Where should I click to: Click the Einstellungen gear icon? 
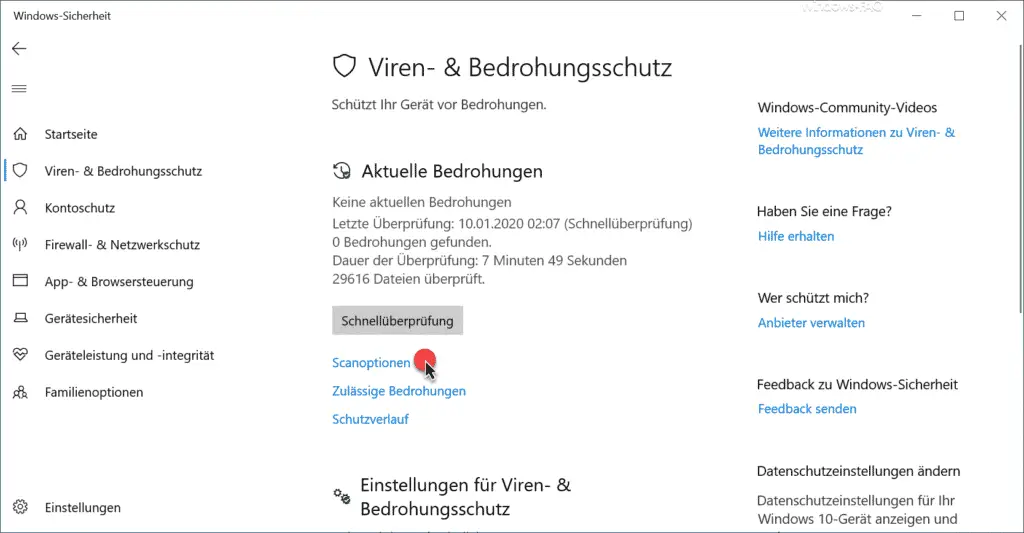20,507
